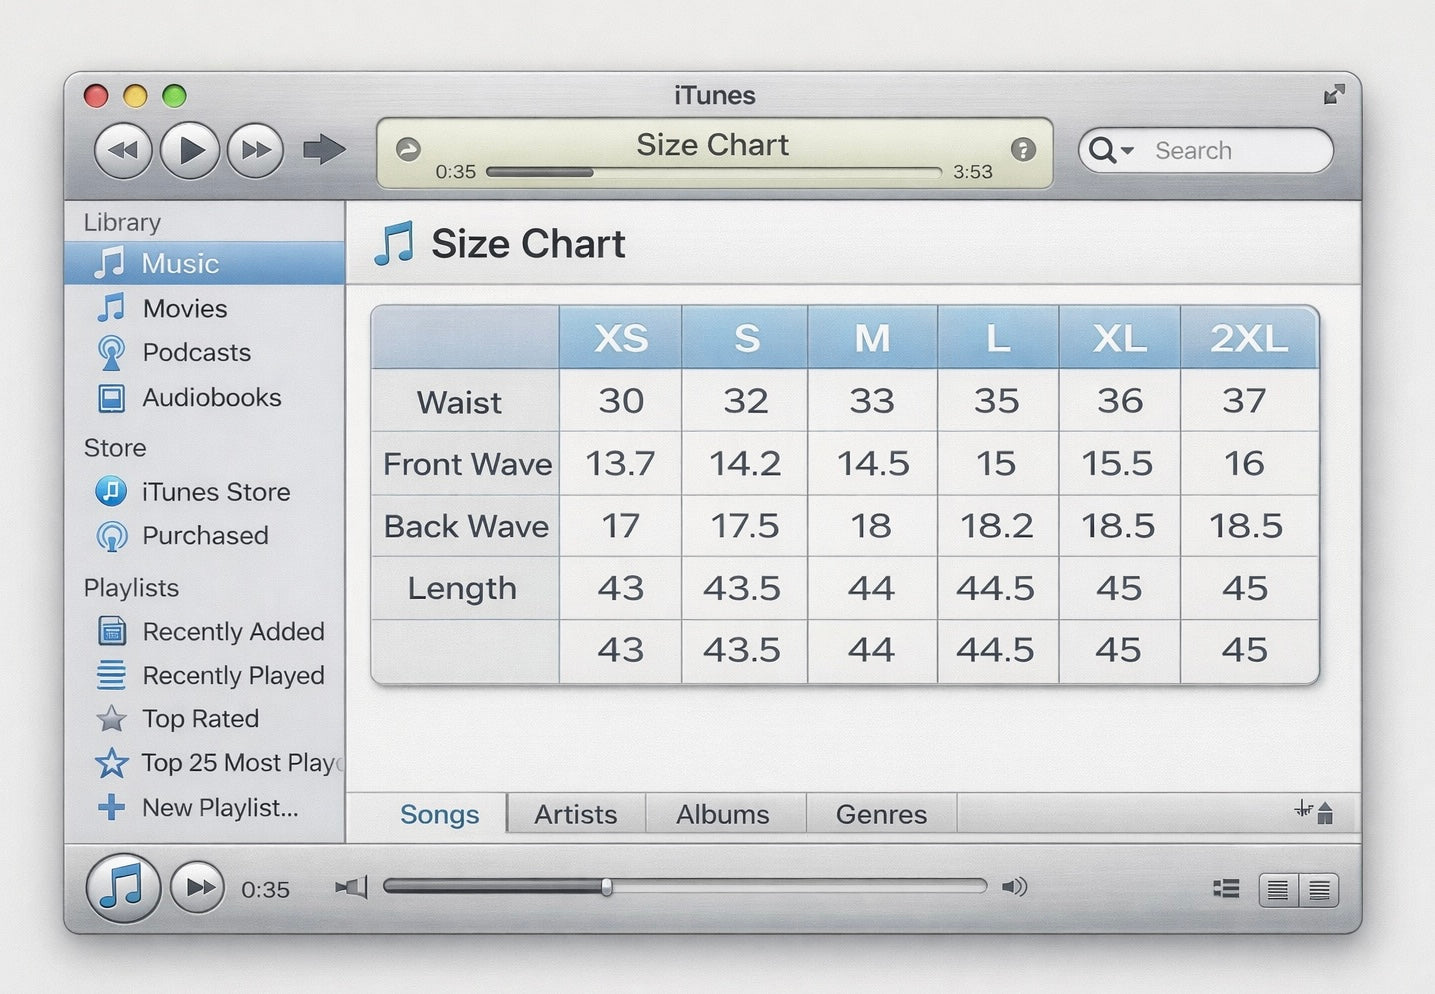The width and height of the screenshot is (1435, 994).
Task: Switch to the Genres tab
Action: [882, 814]
